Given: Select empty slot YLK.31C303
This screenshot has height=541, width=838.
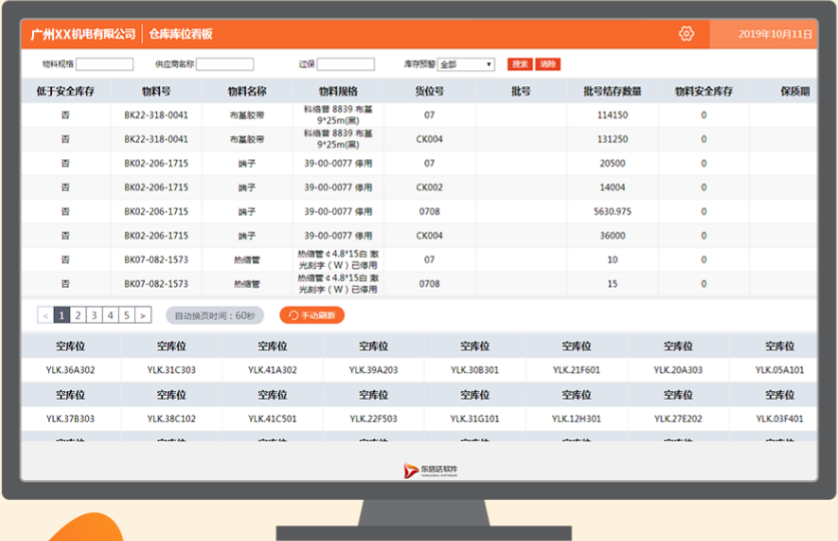Looking at the screenshot, I should click(171, 370).
